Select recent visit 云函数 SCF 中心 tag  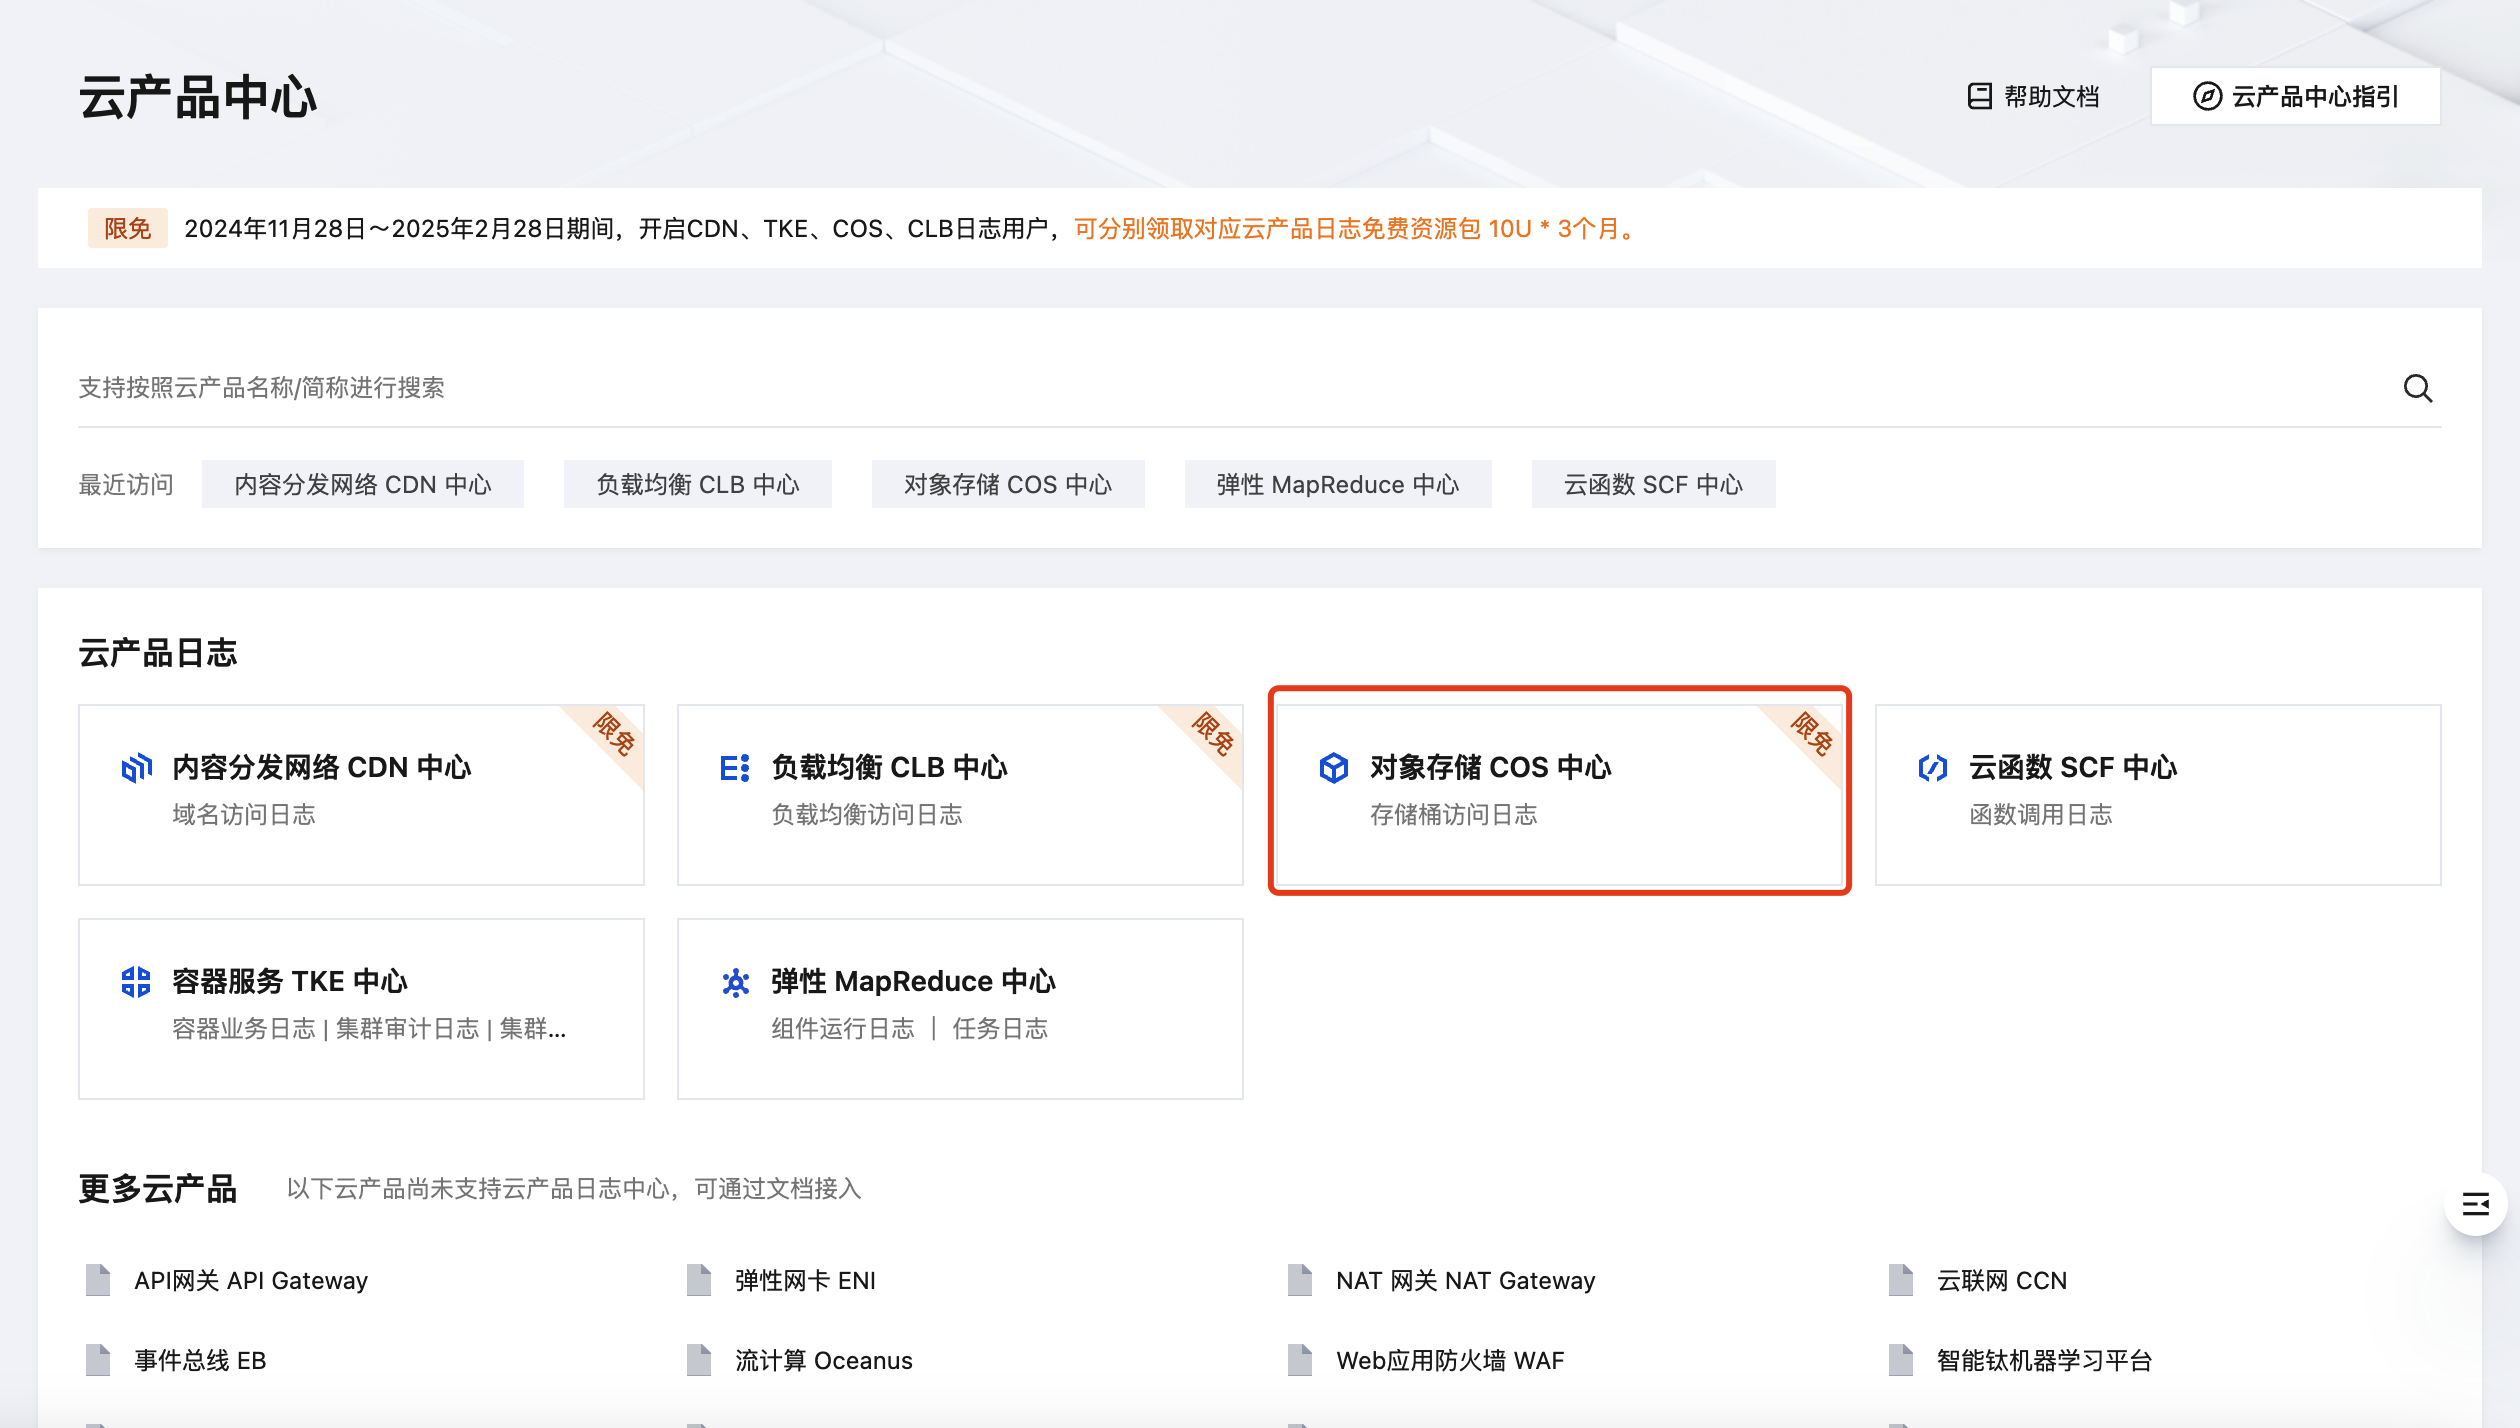pyautogui.click(x=1652, y=485)
